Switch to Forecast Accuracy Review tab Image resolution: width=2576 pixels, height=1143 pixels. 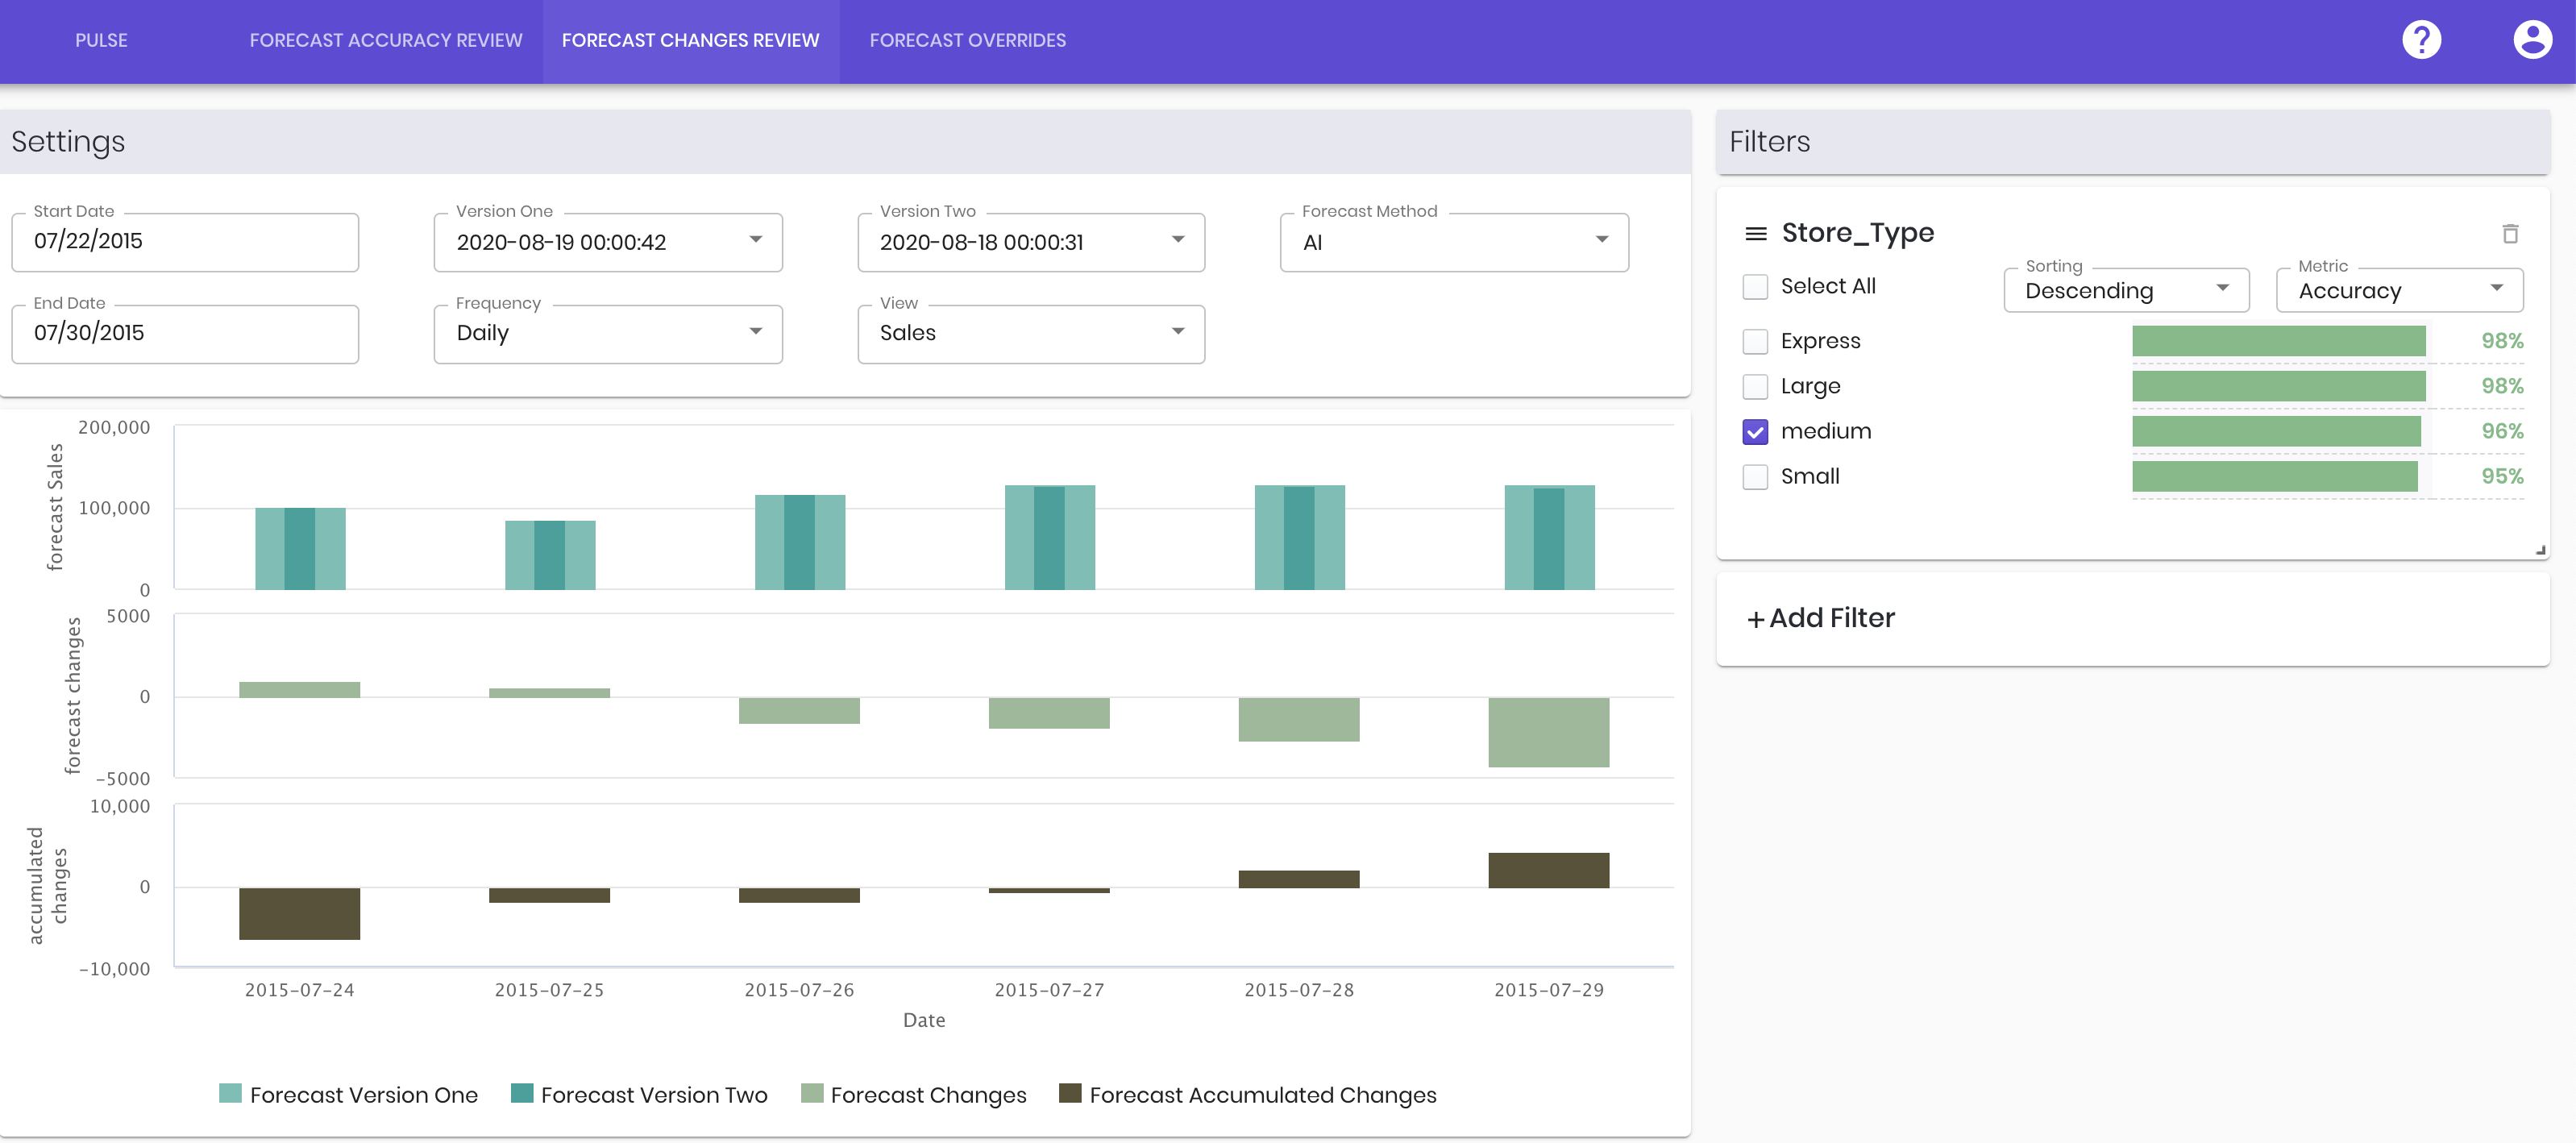coord(386,41)
